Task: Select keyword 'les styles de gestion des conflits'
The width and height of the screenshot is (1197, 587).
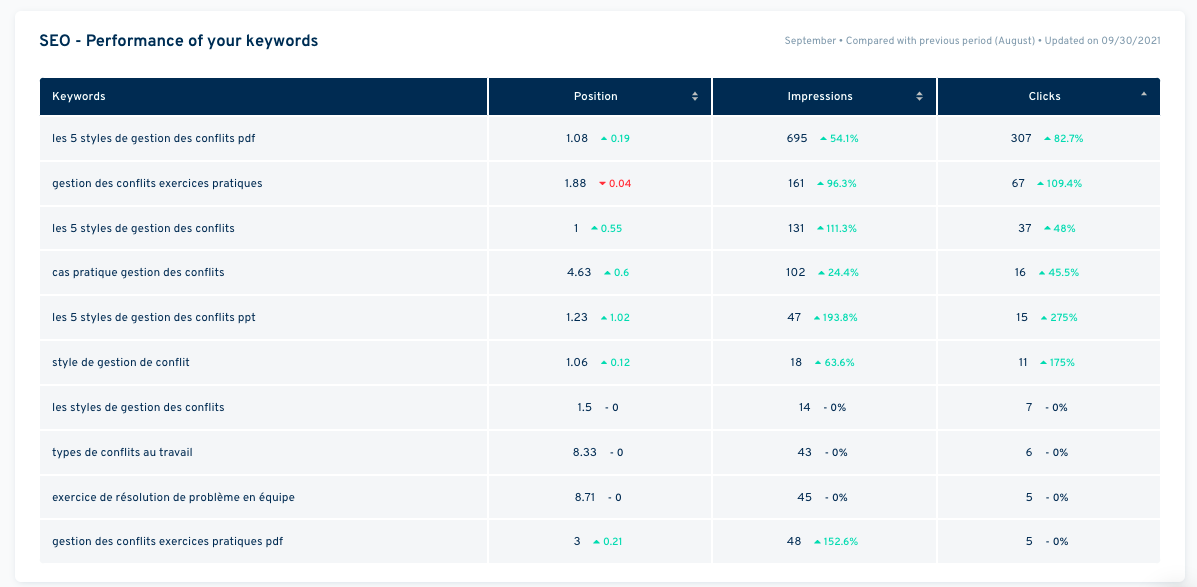Action: tap(138, 408)
